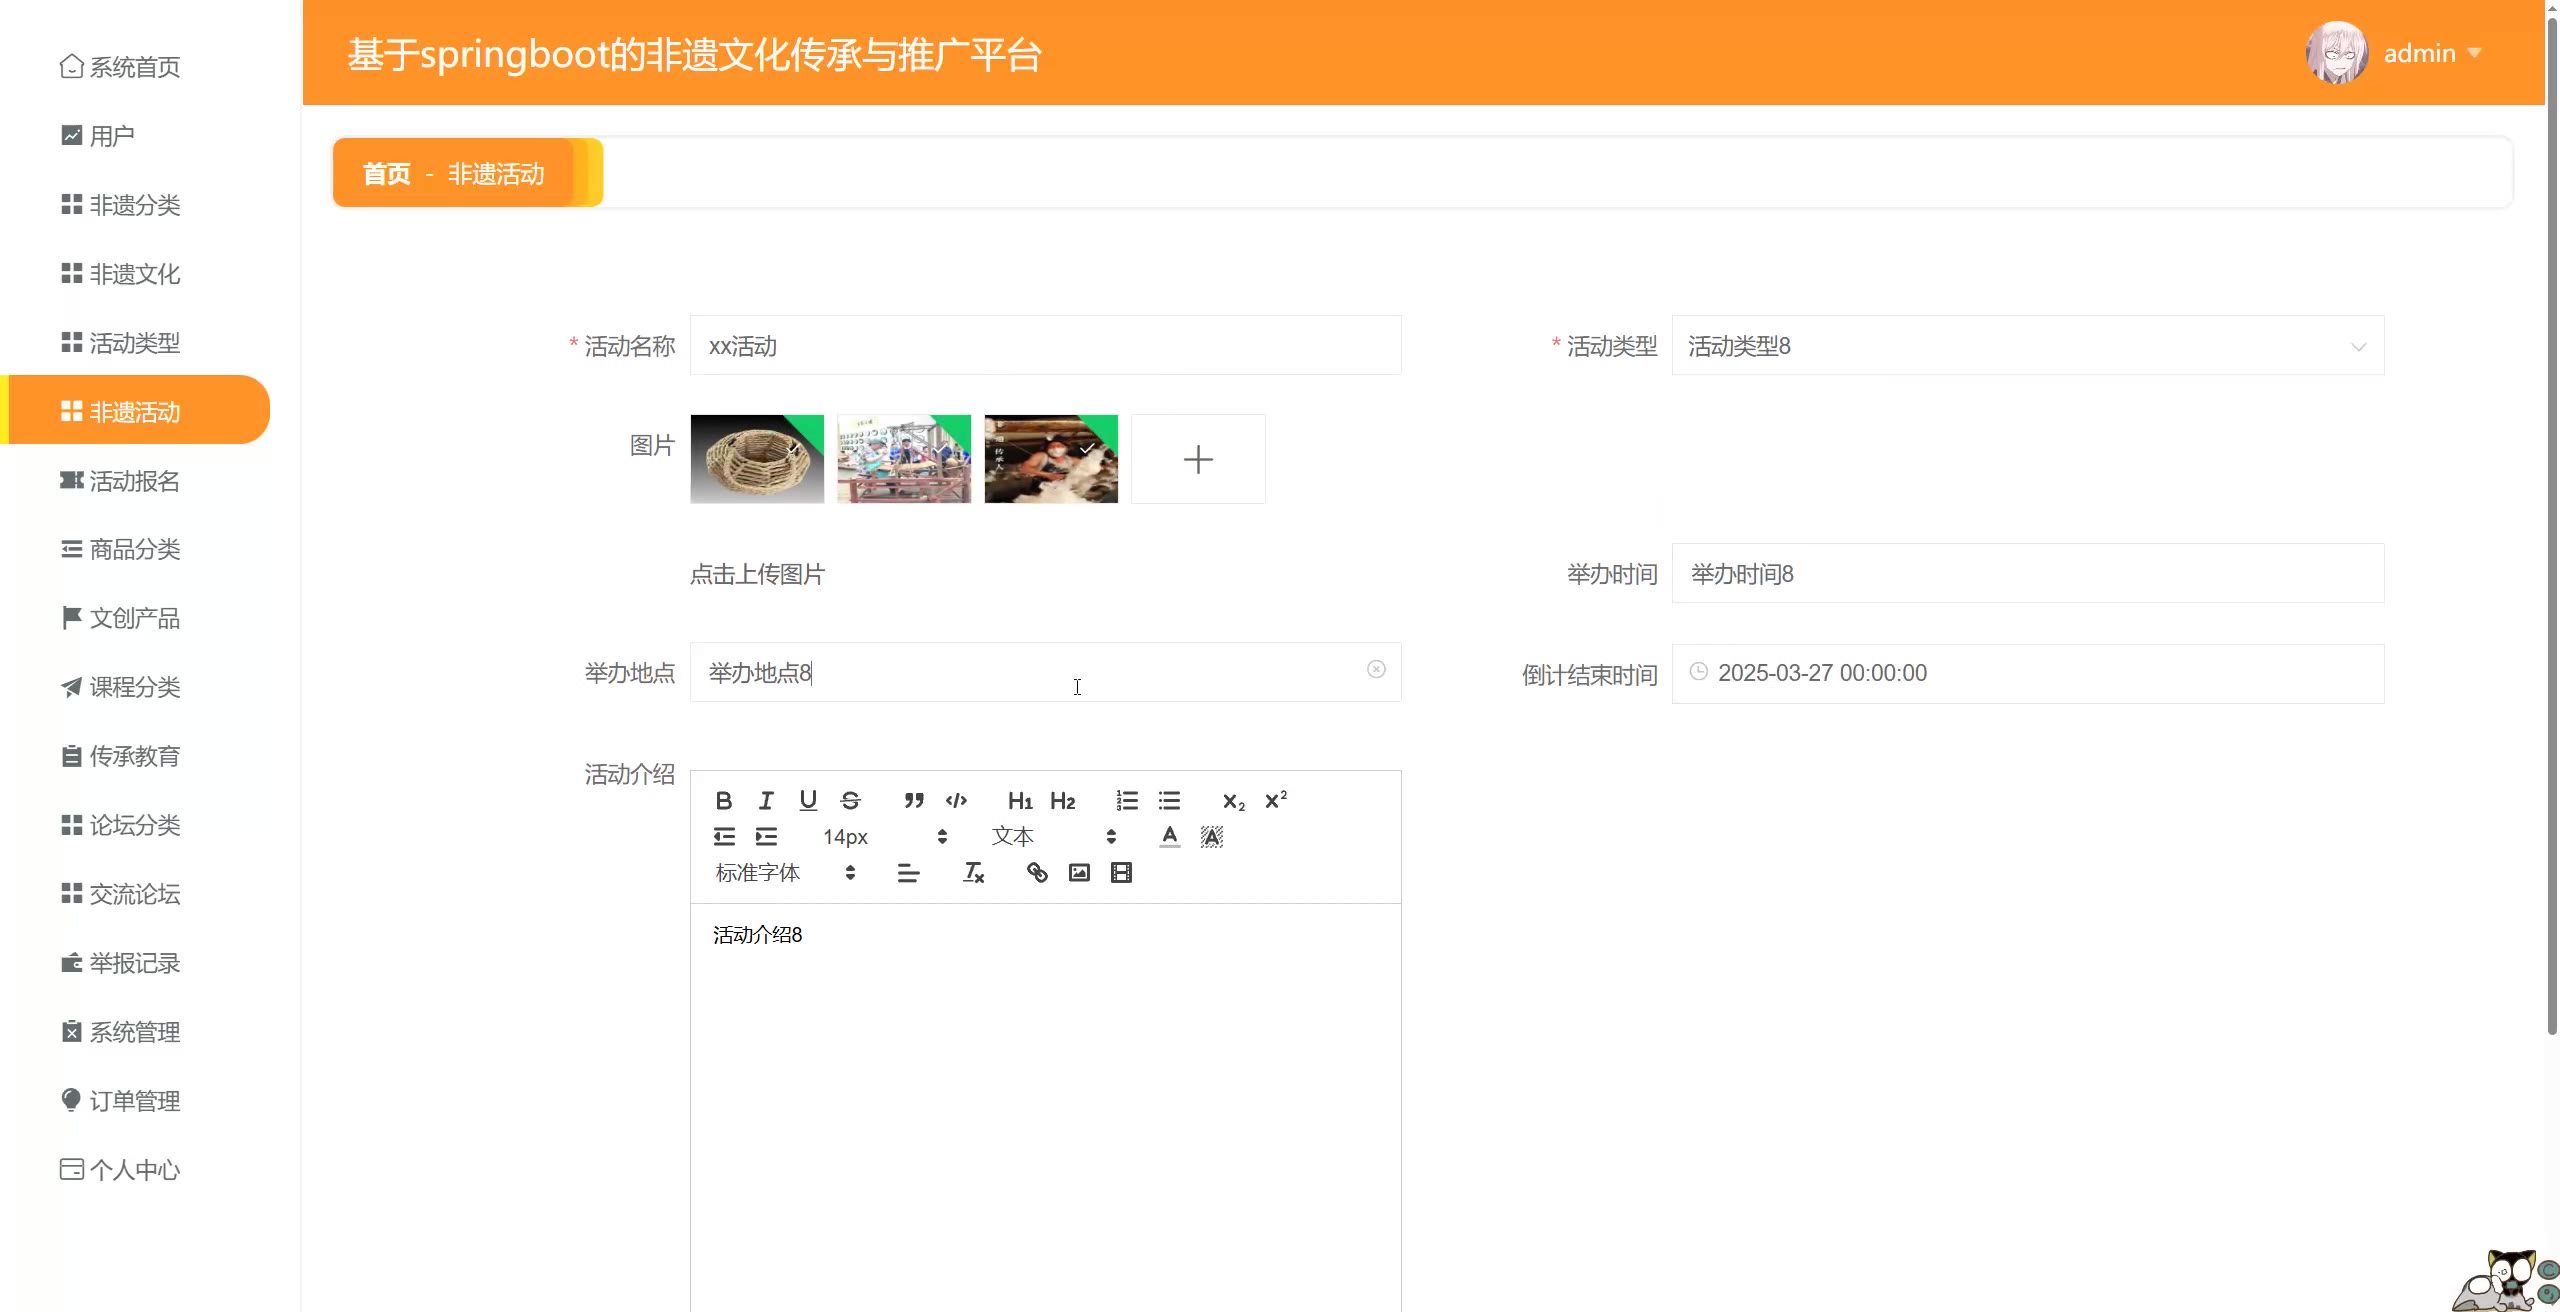This screenshot has width=2560, height=1312.
Task: Click the plus box to upload image
Action: coord(1198,459)
